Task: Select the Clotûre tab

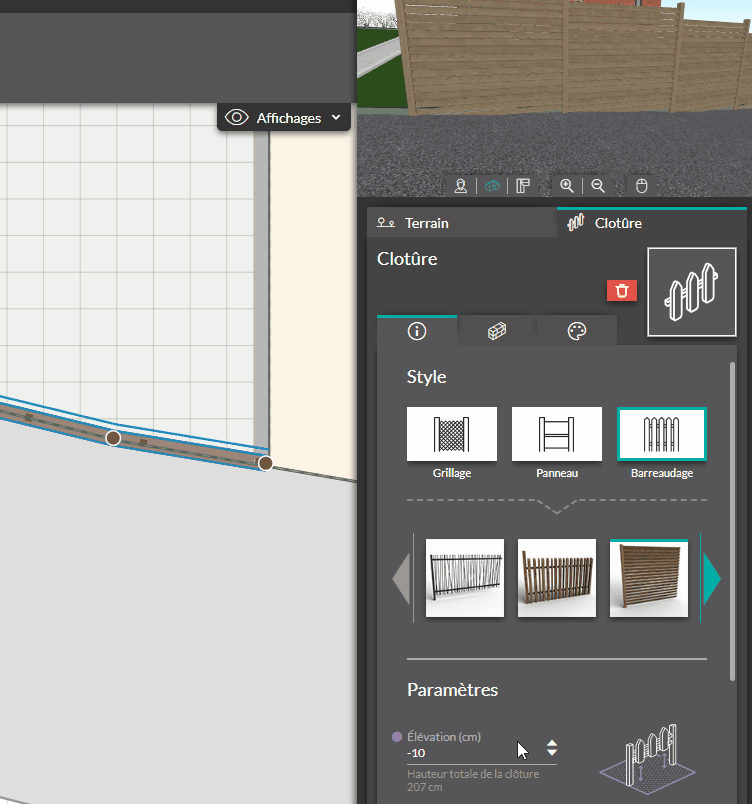Action: tap(651, 223)
